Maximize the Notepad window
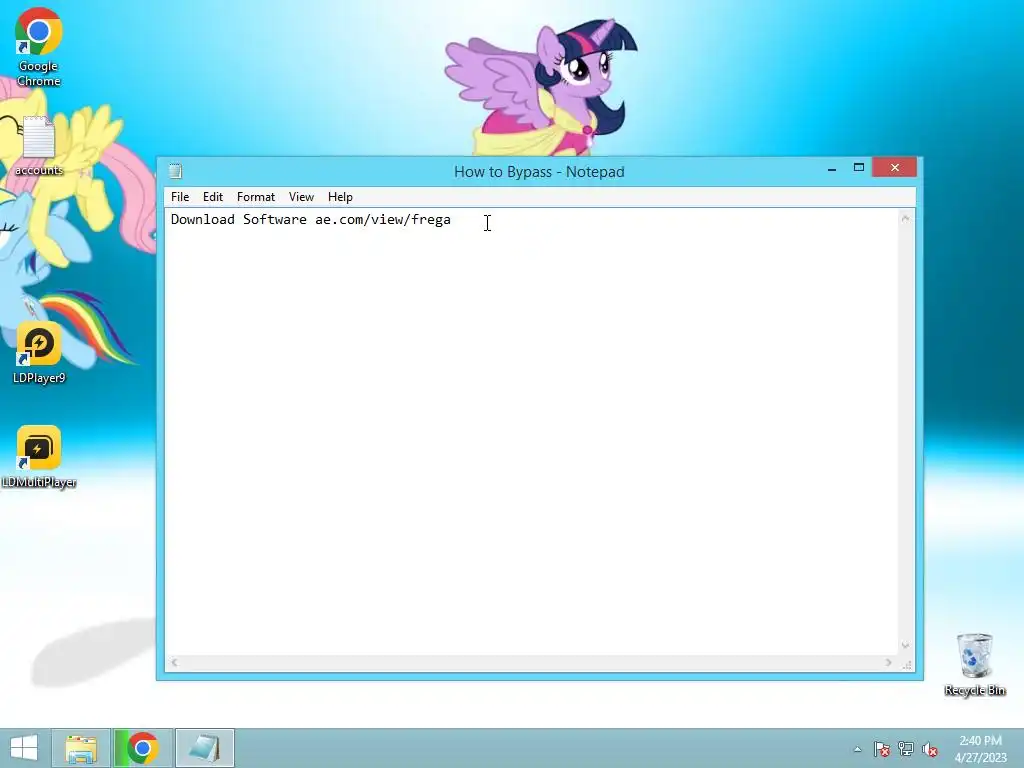The image size is (1024, 768). [x=859, y=168]
